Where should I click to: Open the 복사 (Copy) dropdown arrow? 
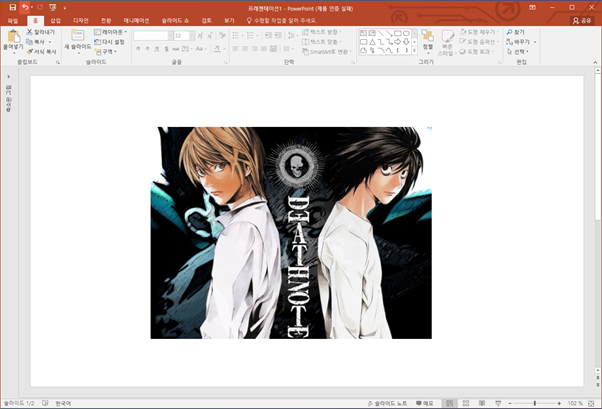[50, 42]
